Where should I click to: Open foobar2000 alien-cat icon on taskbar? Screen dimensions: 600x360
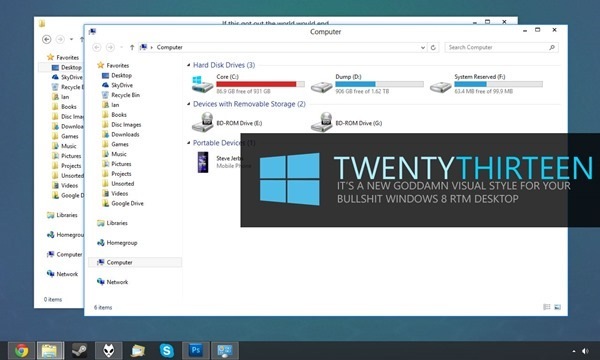(109, 350)
